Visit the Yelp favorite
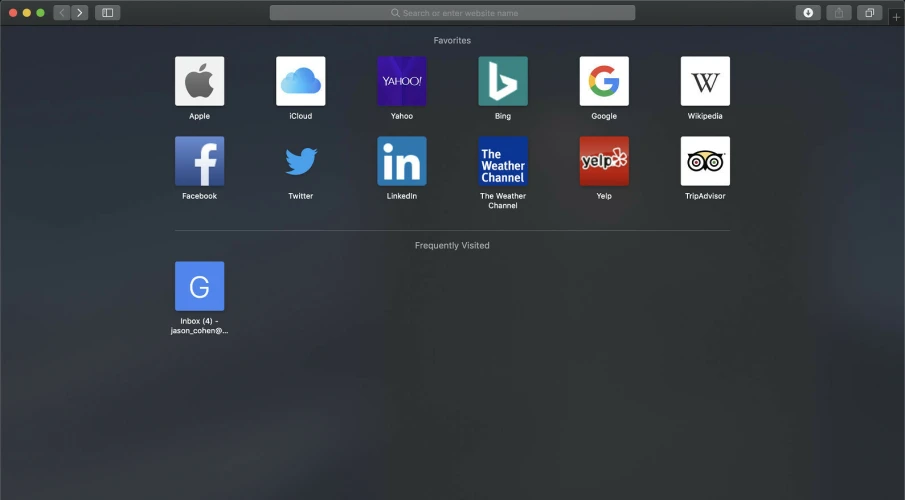Image resolution: width=905 pixels, height=500 pixels. click(604, 161)
